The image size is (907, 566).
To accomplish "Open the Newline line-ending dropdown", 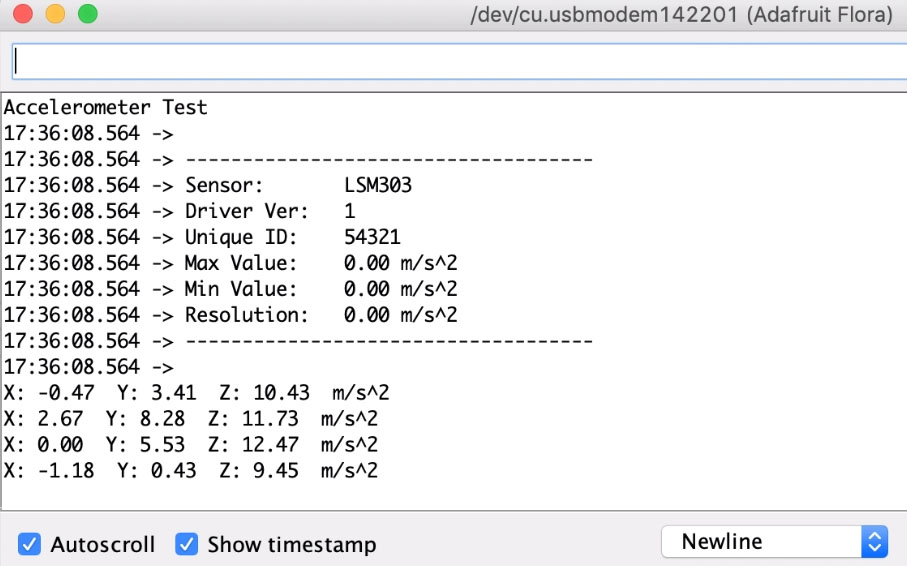I will (774, 542).
